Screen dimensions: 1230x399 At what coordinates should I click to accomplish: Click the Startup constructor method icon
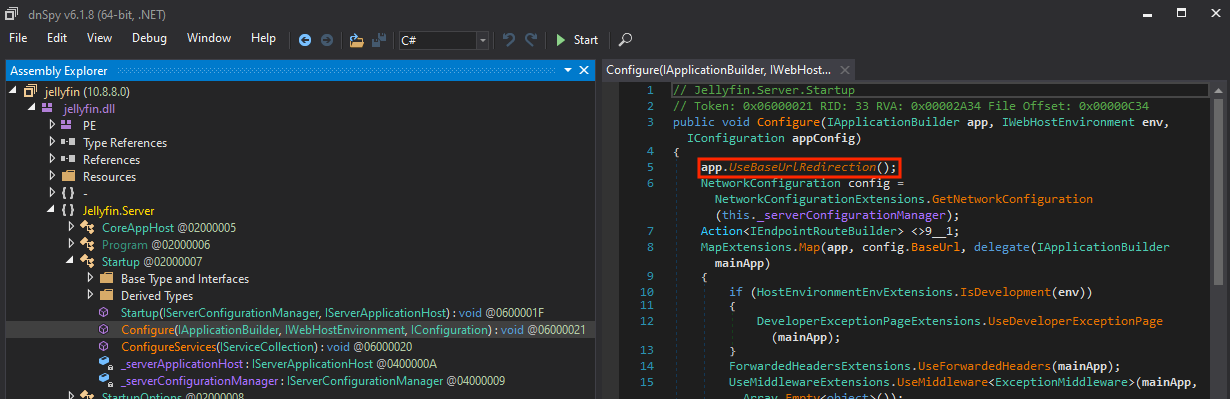coord(104,313)
